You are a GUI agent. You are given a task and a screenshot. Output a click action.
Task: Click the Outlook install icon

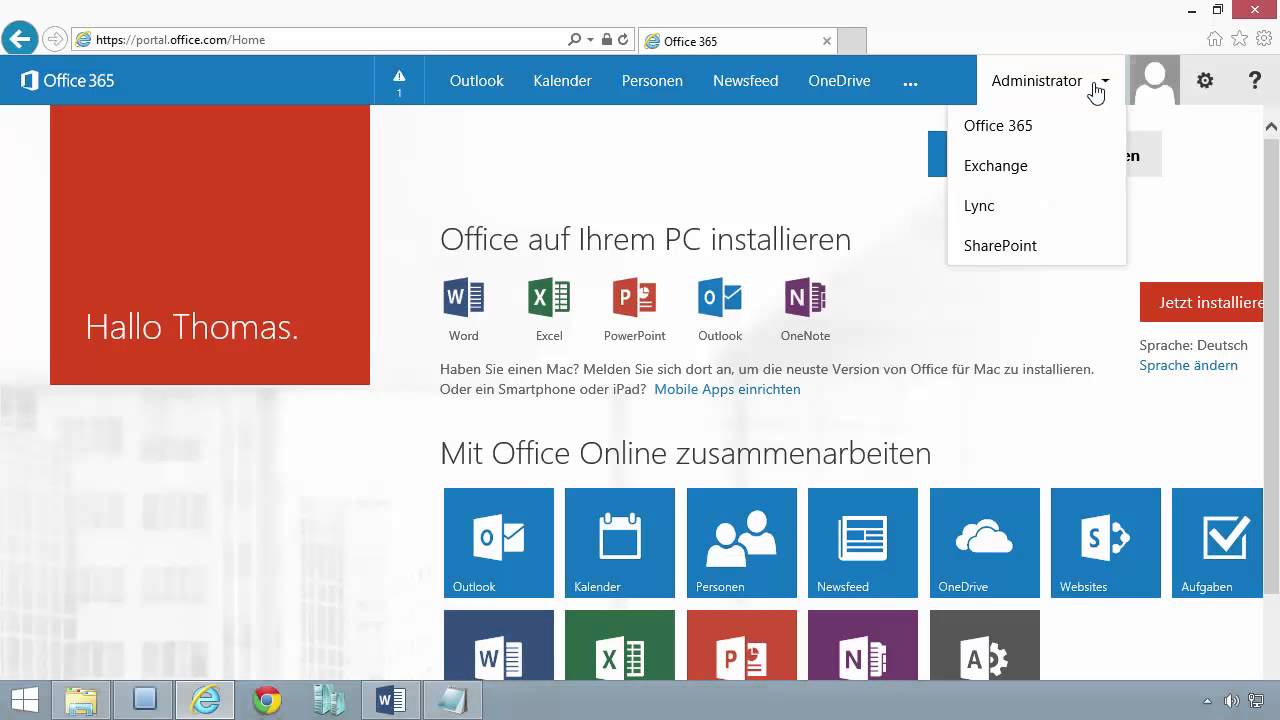click(x=720, y=298)
